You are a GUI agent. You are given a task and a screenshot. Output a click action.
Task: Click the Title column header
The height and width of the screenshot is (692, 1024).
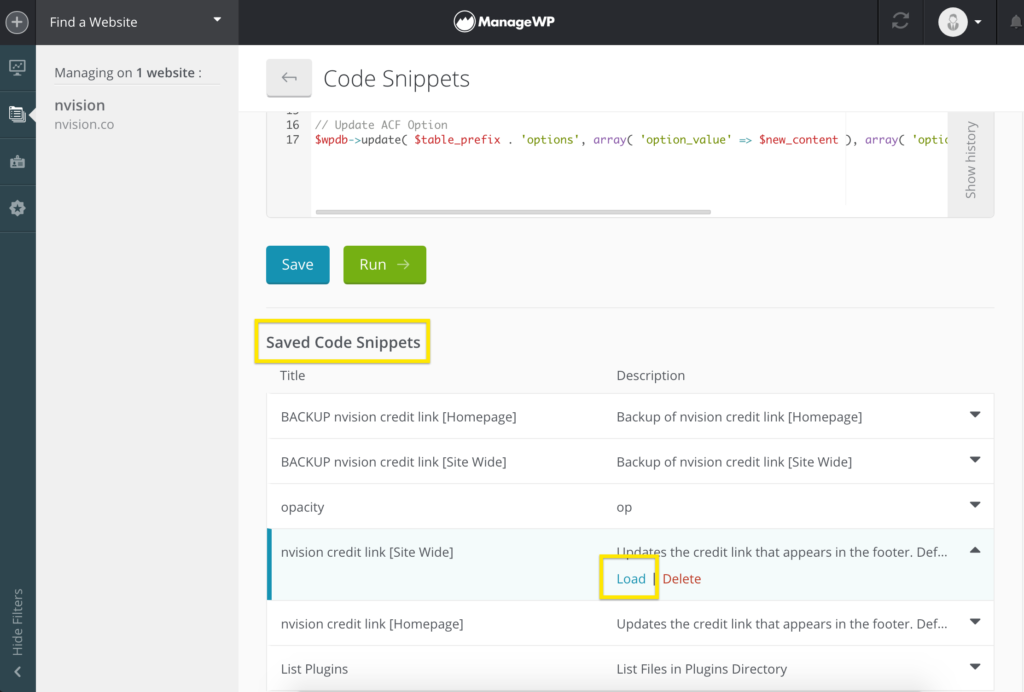[293, 375]
